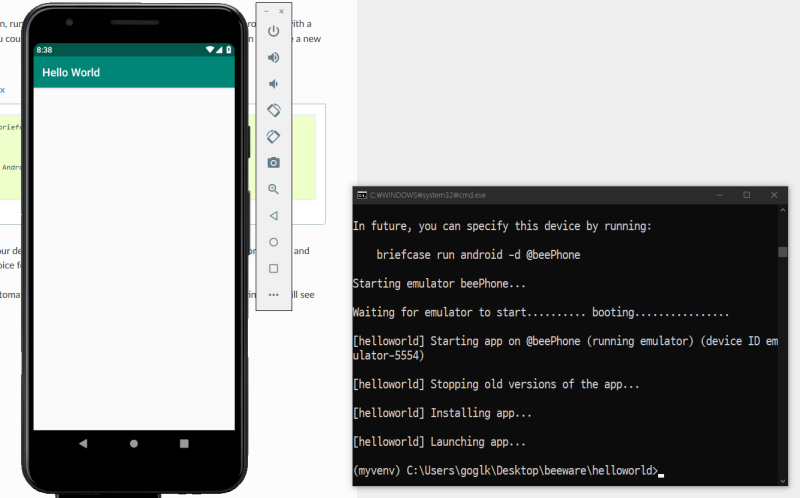The width and height of the screenshot is (800, 498).
Task: Click the cmd window scrollbar thumb
Action: tap(782, 252)
